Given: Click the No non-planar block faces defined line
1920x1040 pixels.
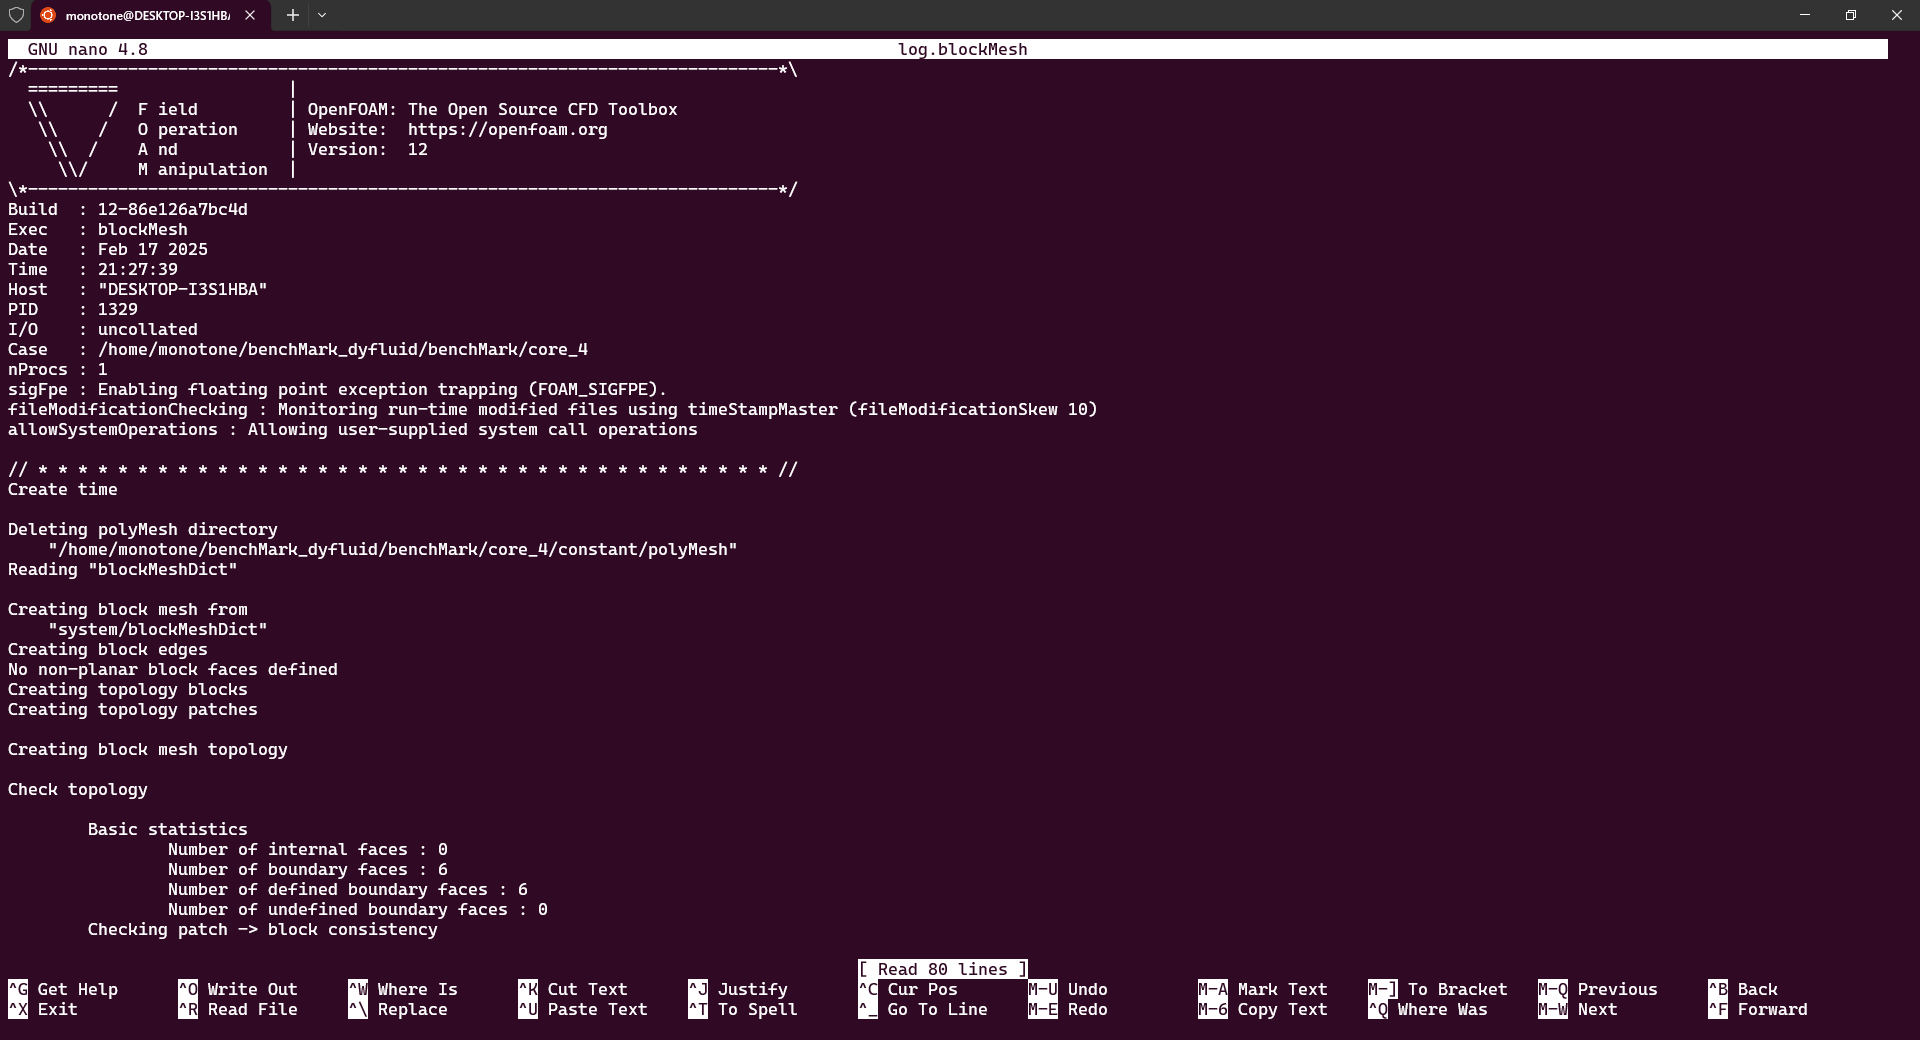Looking at the screenshot, I should click(x=173, y=669).
